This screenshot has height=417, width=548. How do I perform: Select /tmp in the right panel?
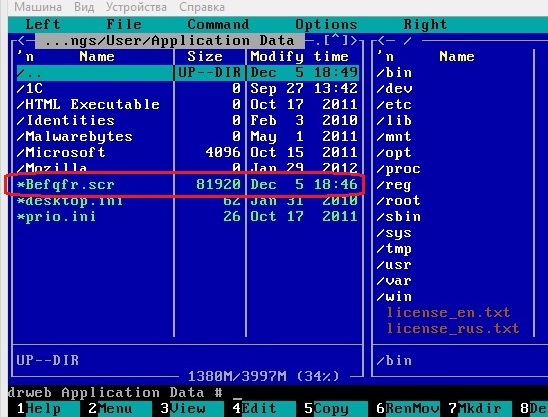pos(394,249)
